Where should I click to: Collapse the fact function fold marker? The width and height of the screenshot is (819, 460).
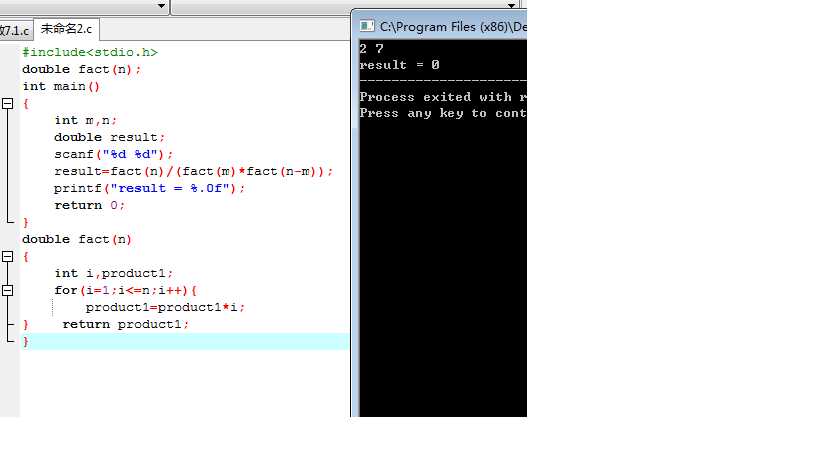7,256
